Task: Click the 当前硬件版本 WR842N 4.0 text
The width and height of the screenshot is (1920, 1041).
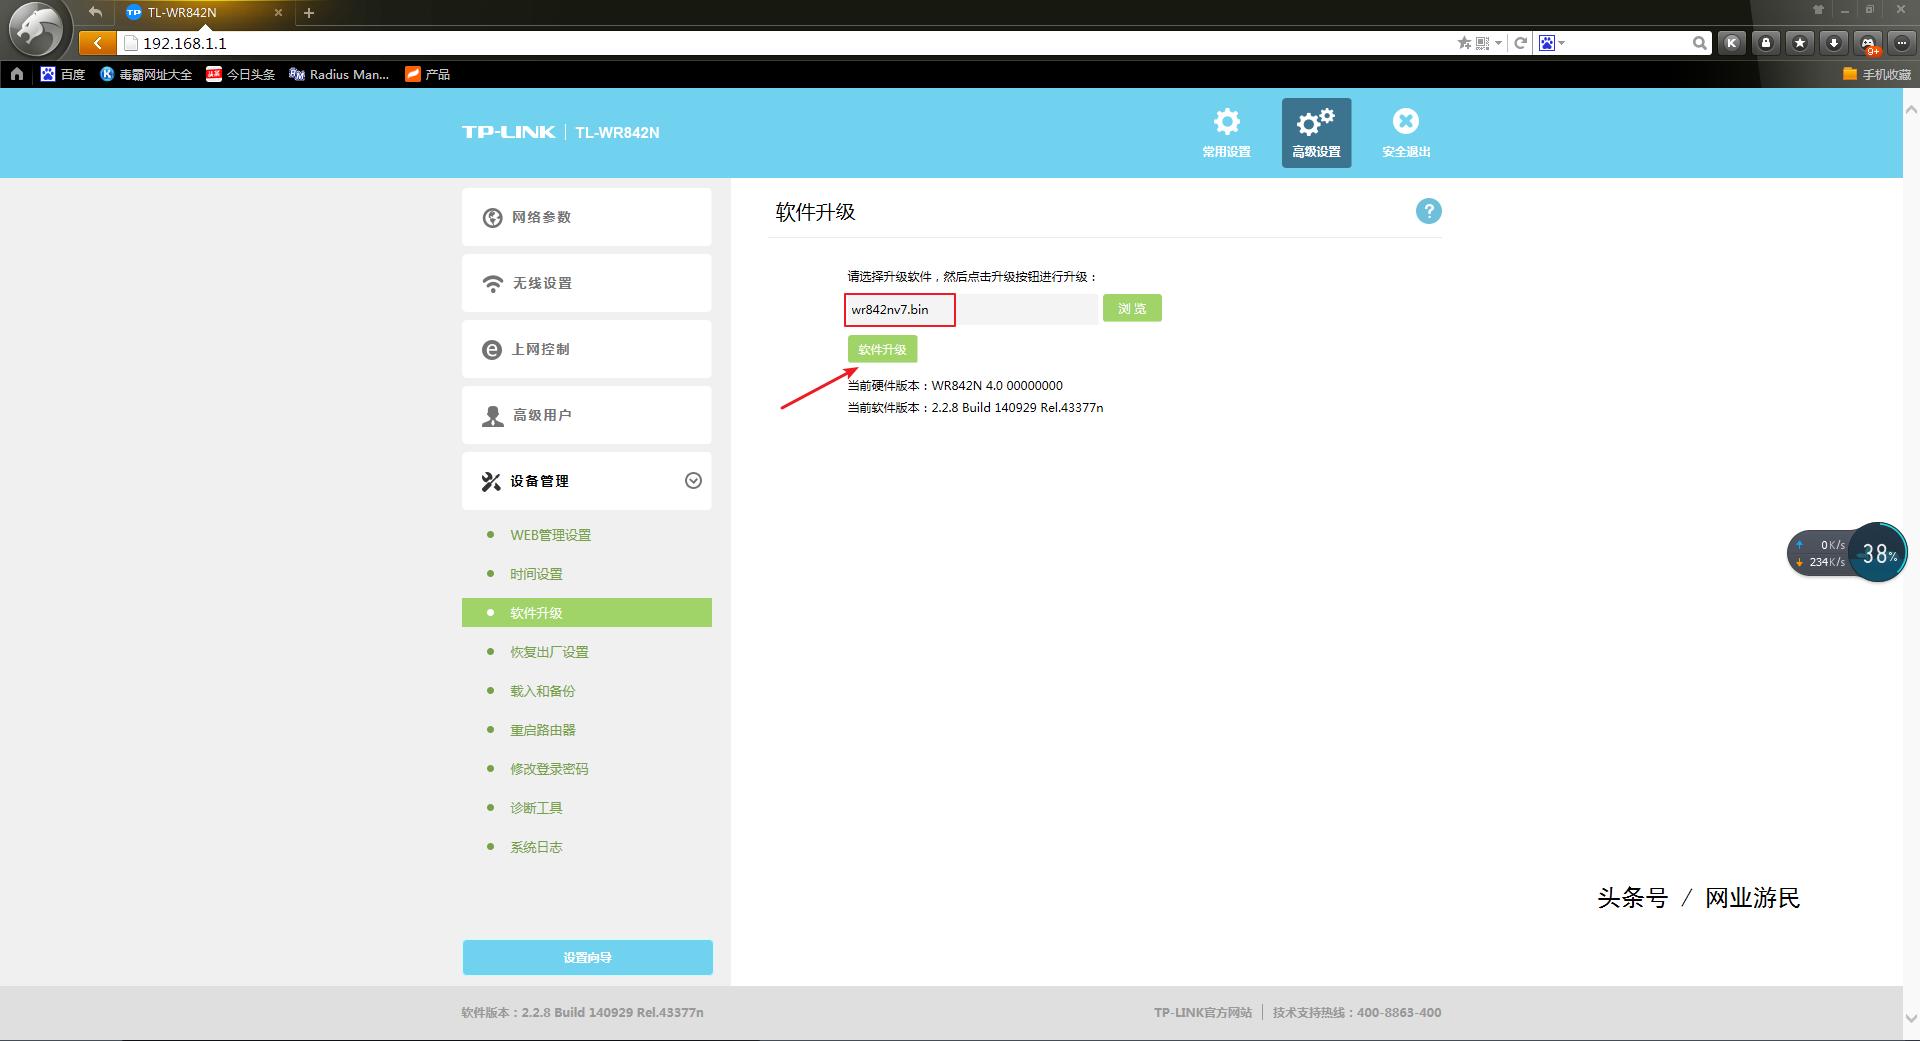Action: (x=955, y=385)
